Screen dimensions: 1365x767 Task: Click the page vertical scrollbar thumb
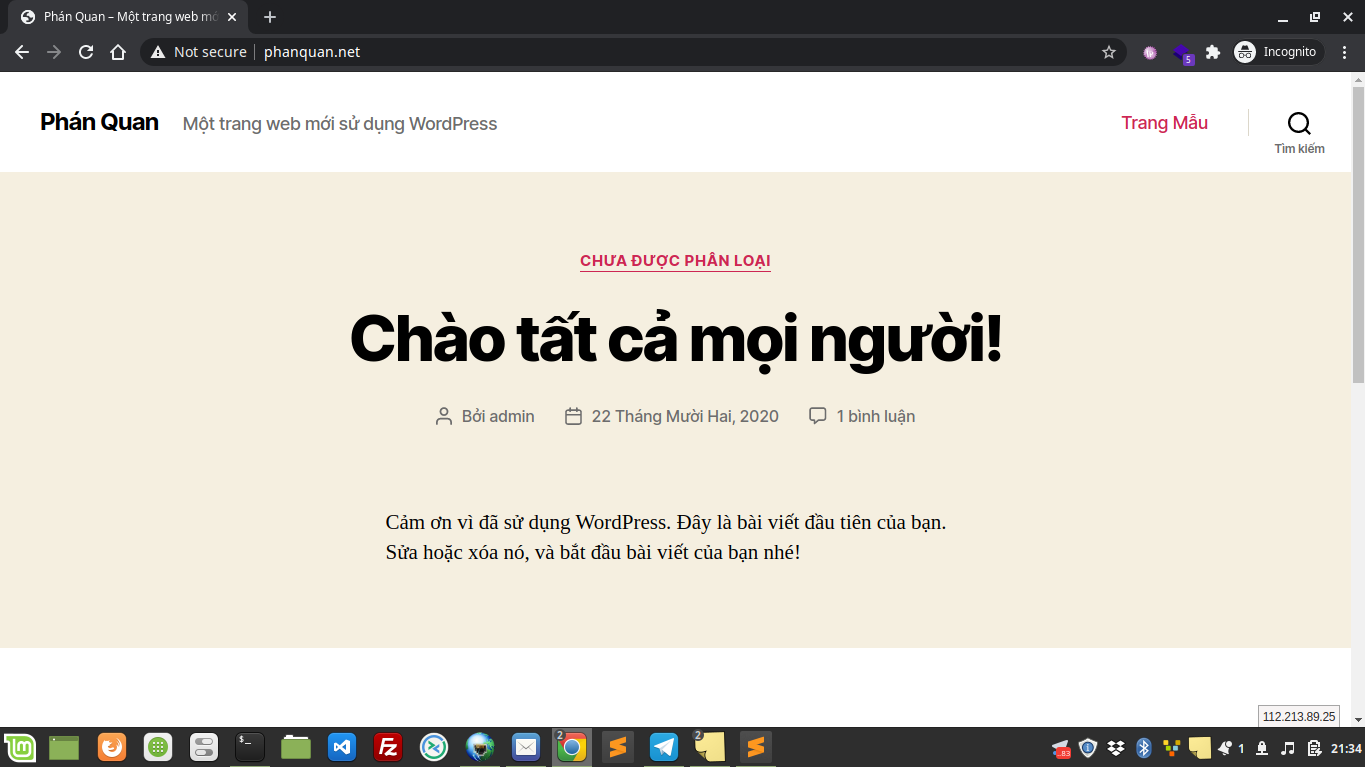[x=1358, y=235]
